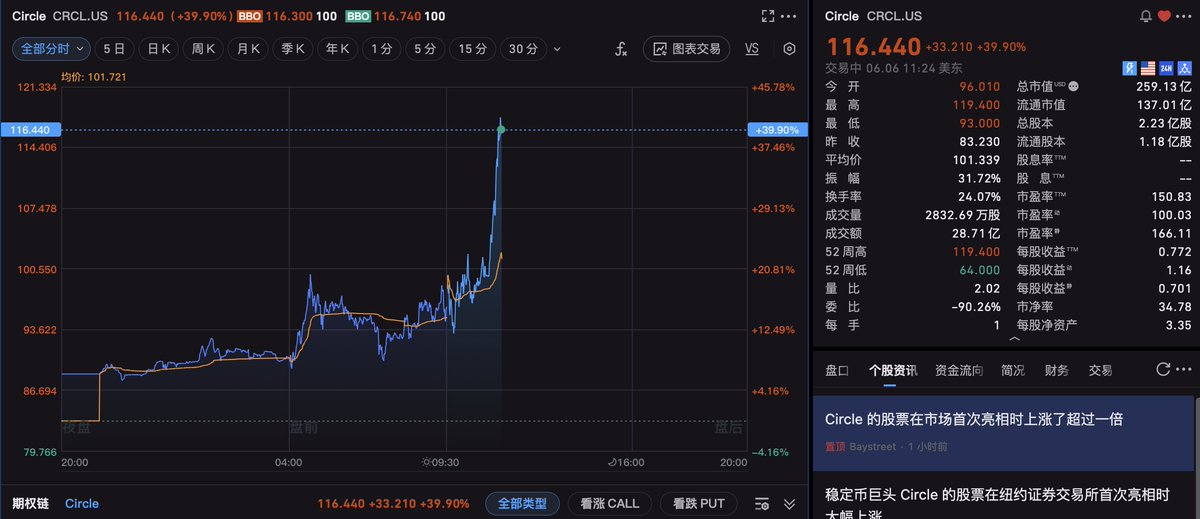
Task: Click the 市净率 value 34.78
Action: point(1175,307)
